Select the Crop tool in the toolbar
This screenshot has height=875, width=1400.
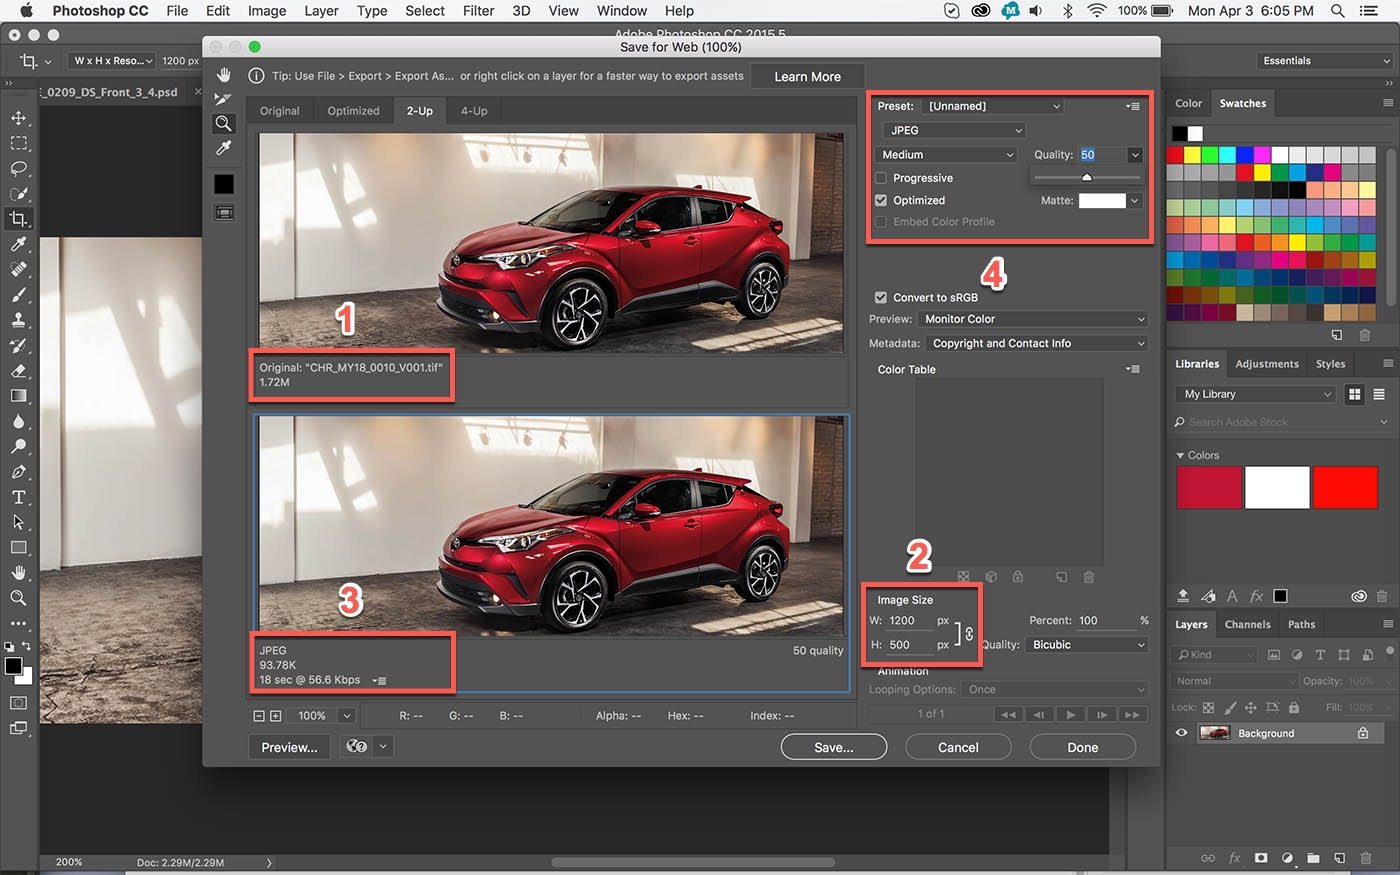[18, 218]
